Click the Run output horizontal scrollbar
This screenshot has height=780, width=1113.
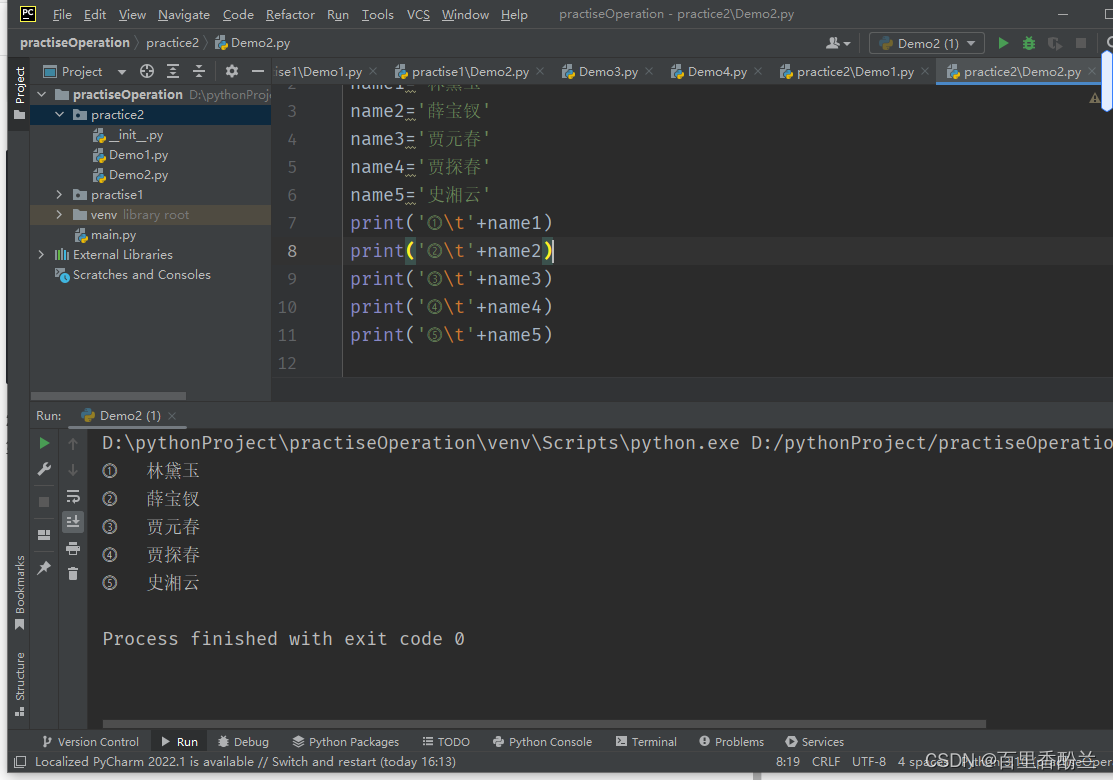[544, 724]
